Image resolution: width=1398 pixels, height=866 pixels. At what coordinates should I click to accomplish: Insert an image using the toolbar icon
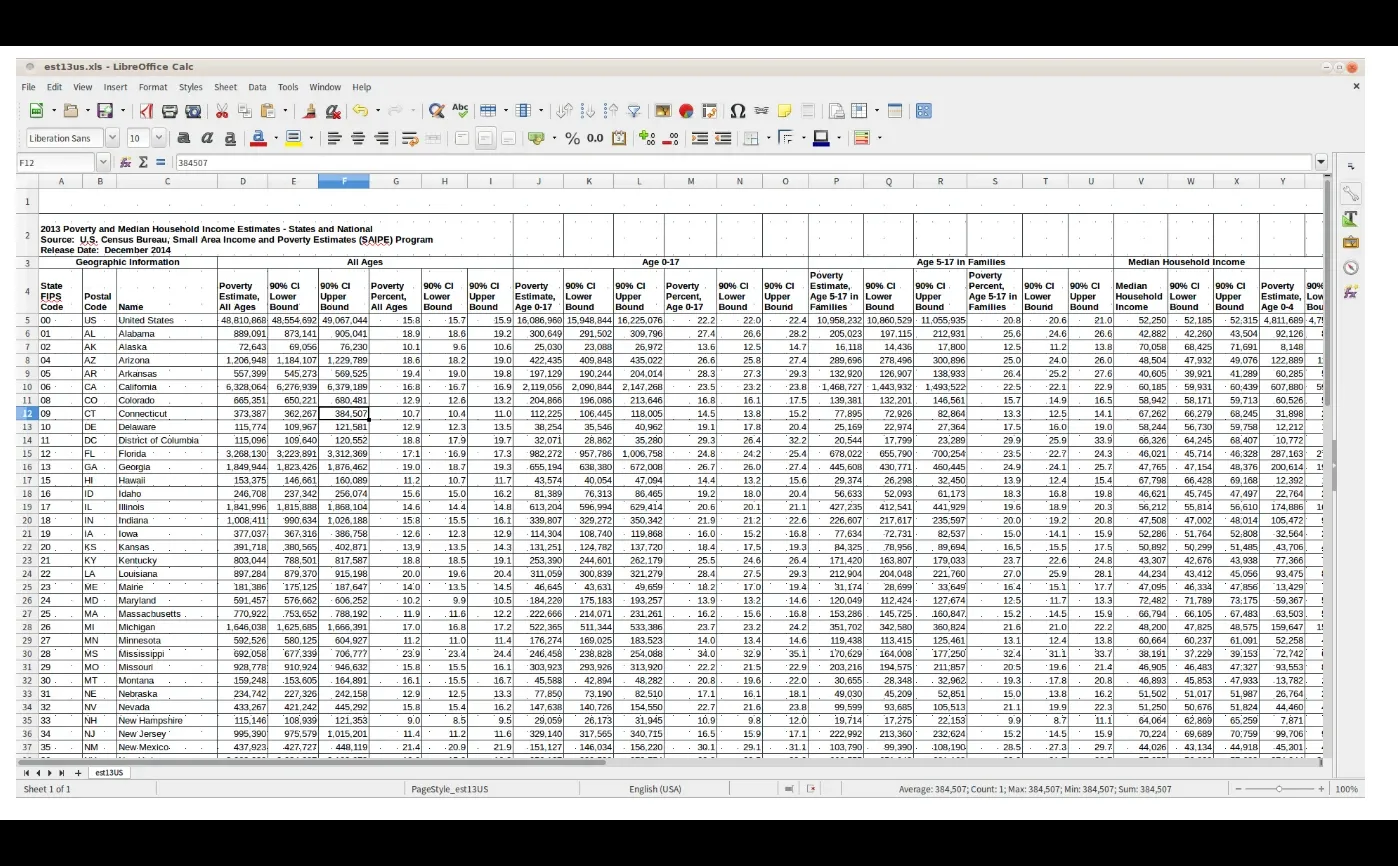pos(664,111)
